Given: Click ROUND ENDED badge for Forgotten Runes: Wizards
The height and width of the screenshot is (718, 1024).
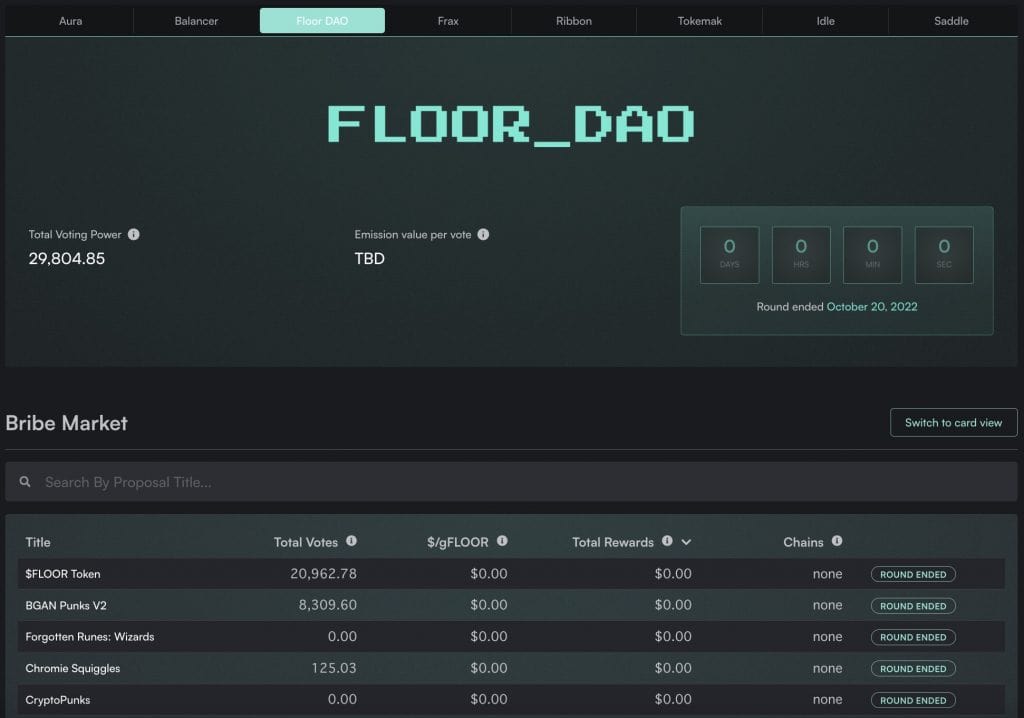Looking at the screenshot, I should tap(913, 637).
